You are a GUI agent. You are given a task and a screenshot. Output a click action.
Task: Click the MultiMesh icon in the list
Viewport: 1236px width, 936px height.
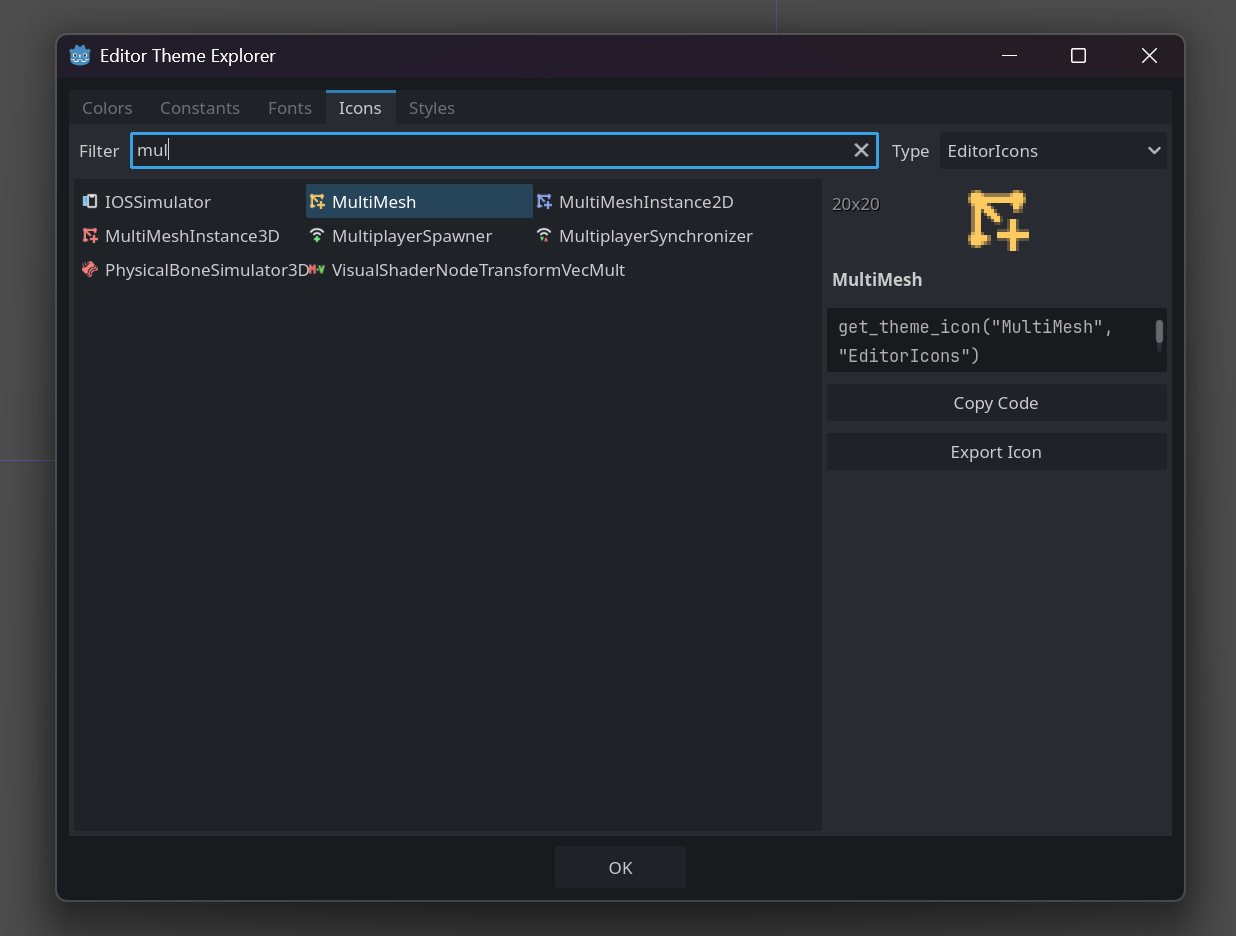coord(317,202)
